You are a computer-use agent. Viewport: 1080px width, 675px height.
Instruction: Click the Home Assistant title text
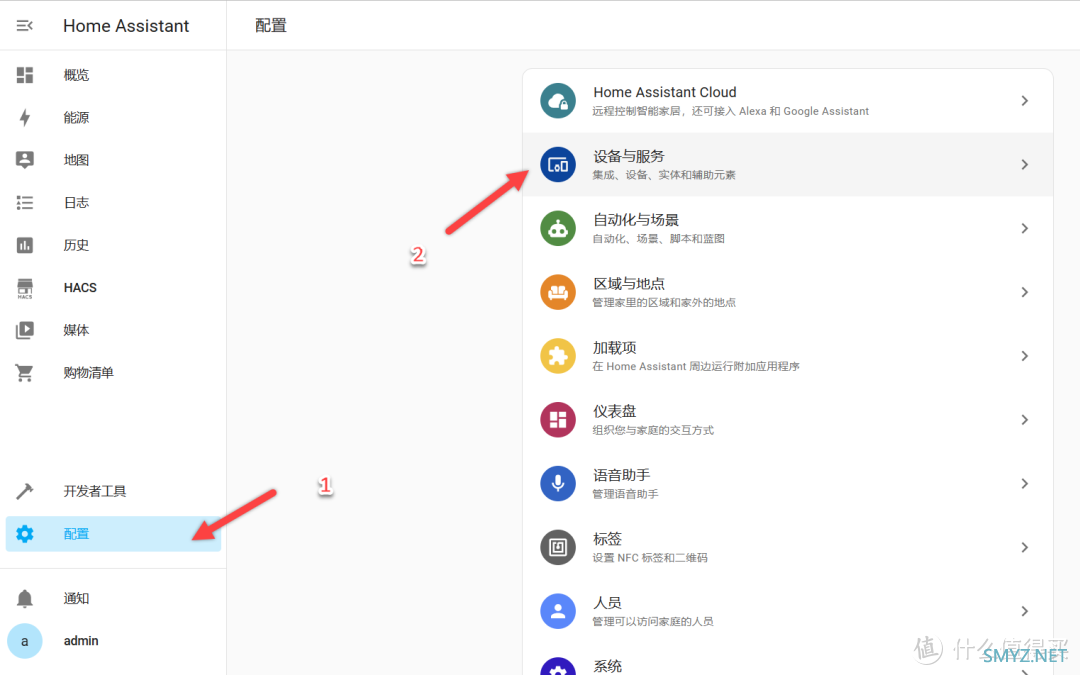[126, 25]
